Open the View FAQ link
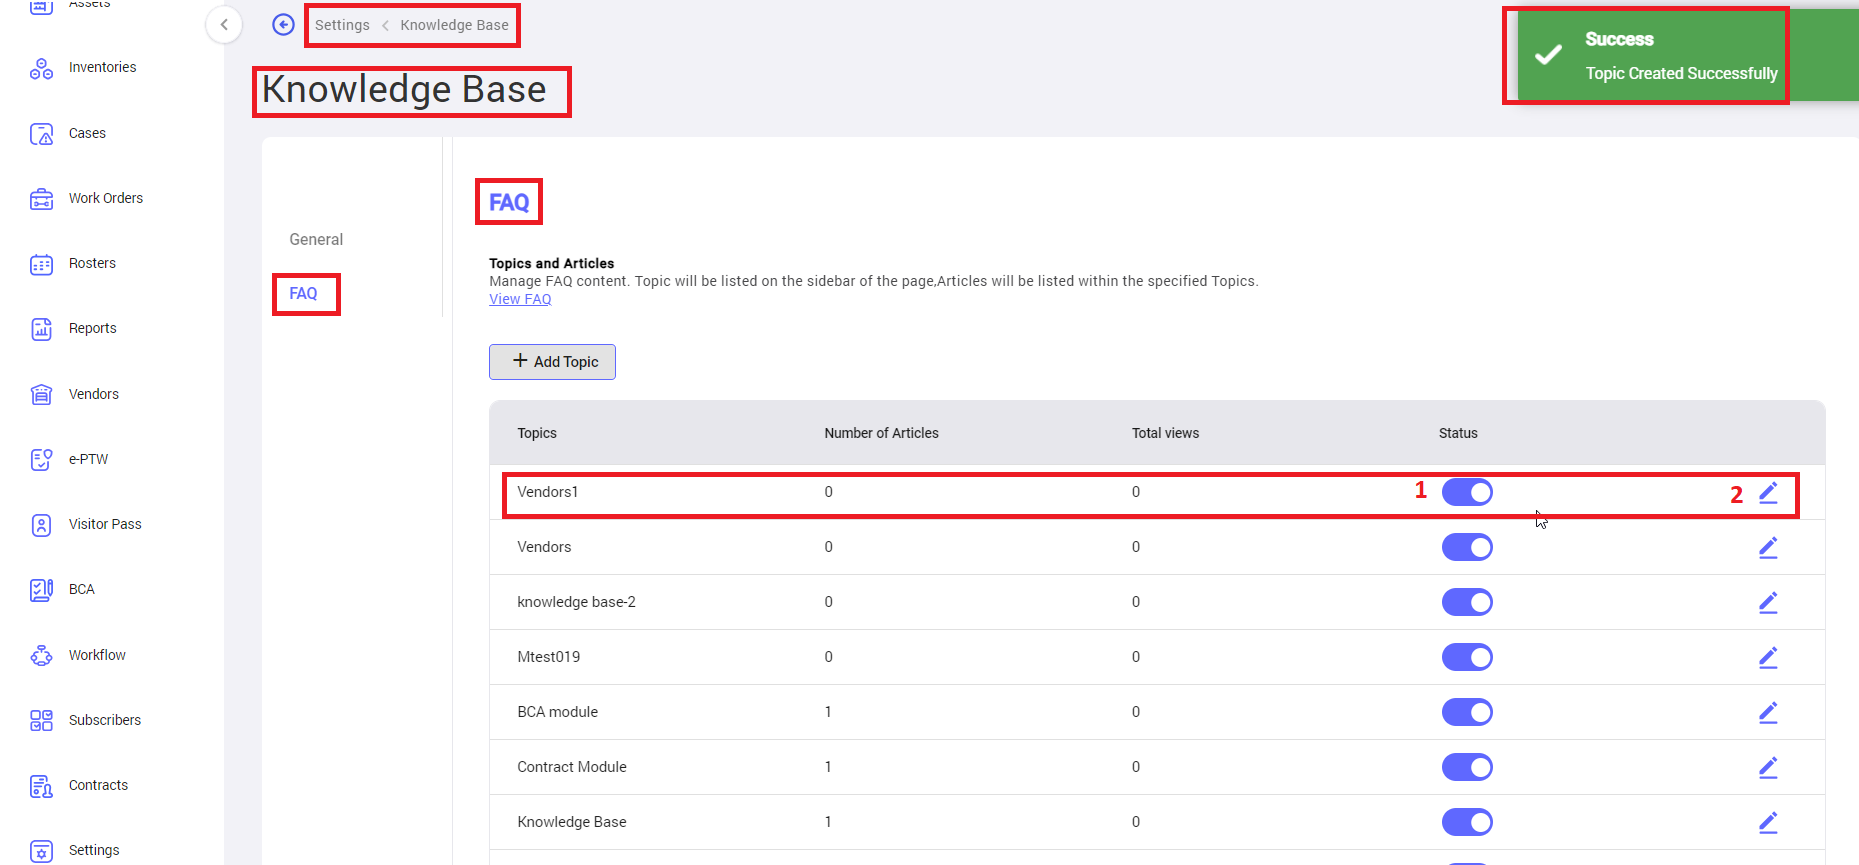 tap(520, 299)
